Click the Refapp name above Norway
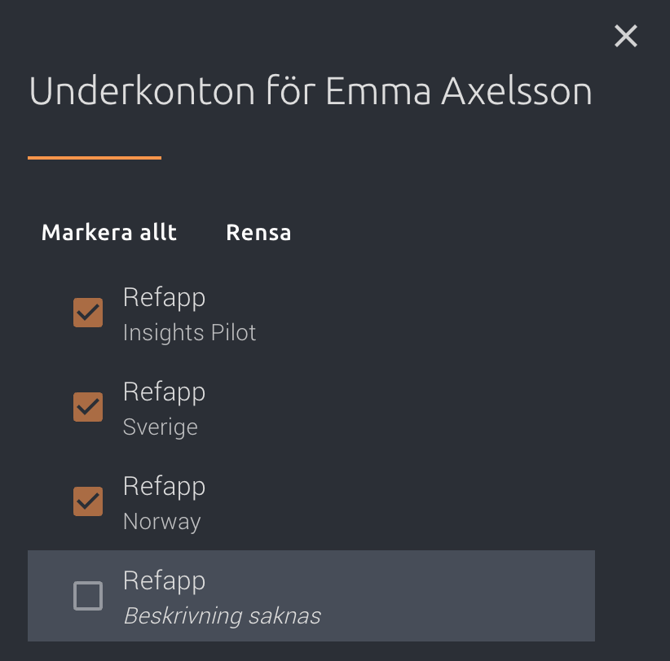 [164, 486]
